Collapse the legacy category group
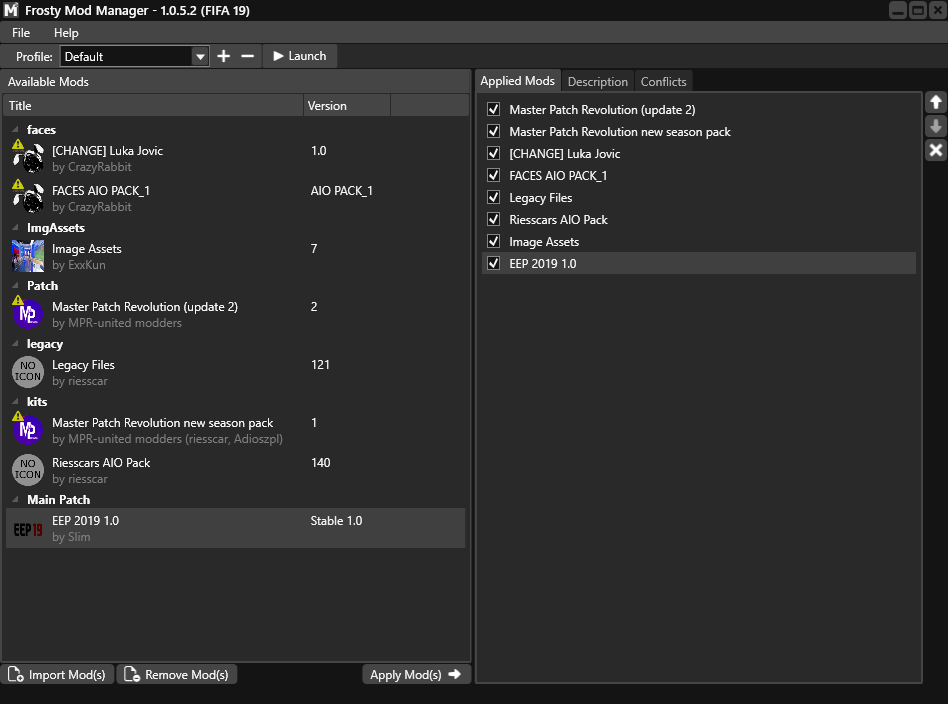 (x=15, y=344)
